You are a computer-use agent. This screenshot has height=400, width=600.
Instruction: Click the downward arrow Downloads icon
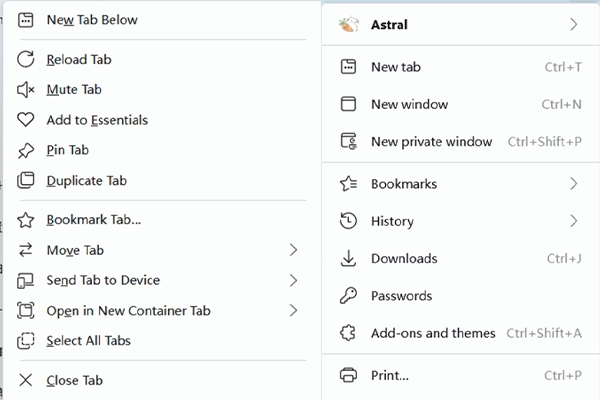coord(348,258)
